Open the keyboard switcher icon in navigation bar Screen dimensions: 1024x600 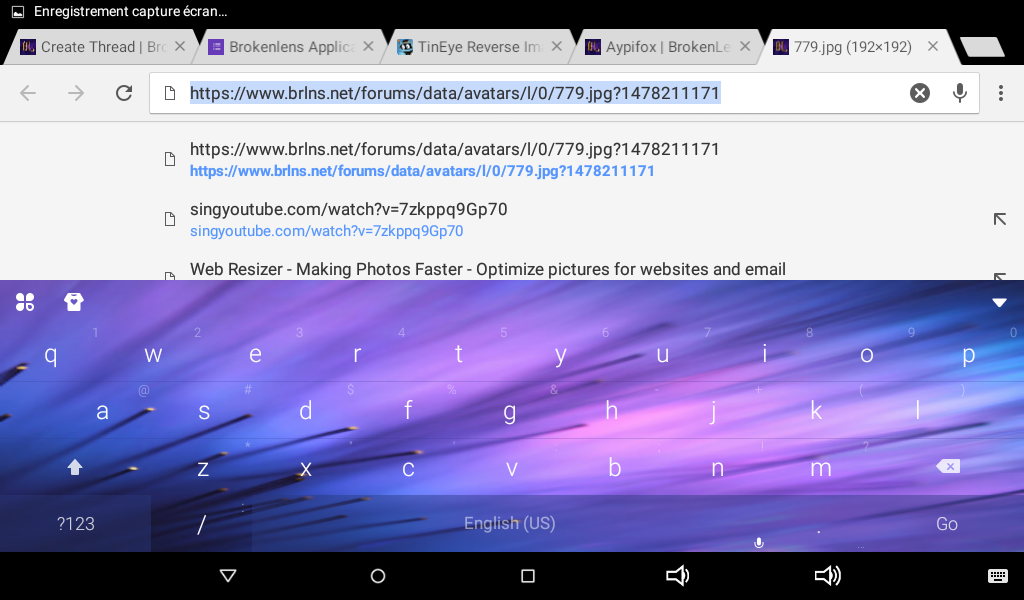click(x=998, y=575)
